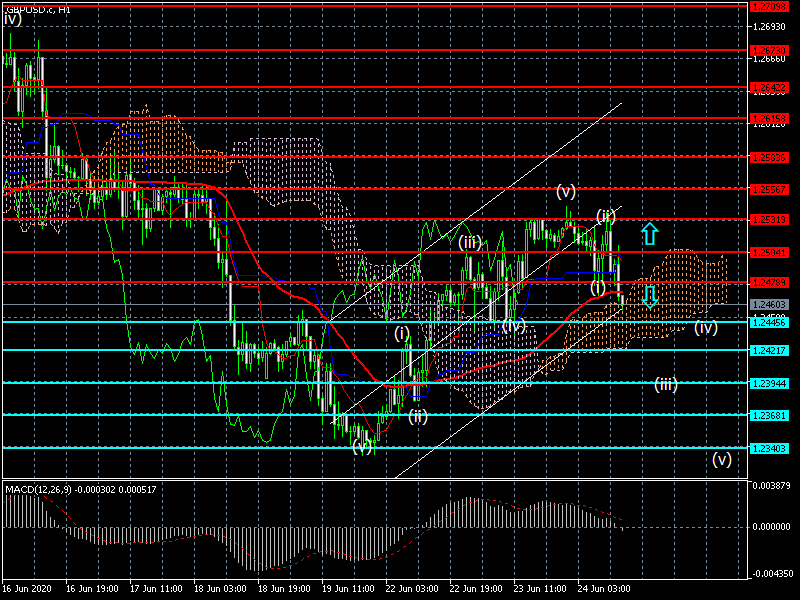The height and width of the screenshot is (600, 800).
Task: Select the (v) wave label under the 19 Jun low
Action: [362, 447]
